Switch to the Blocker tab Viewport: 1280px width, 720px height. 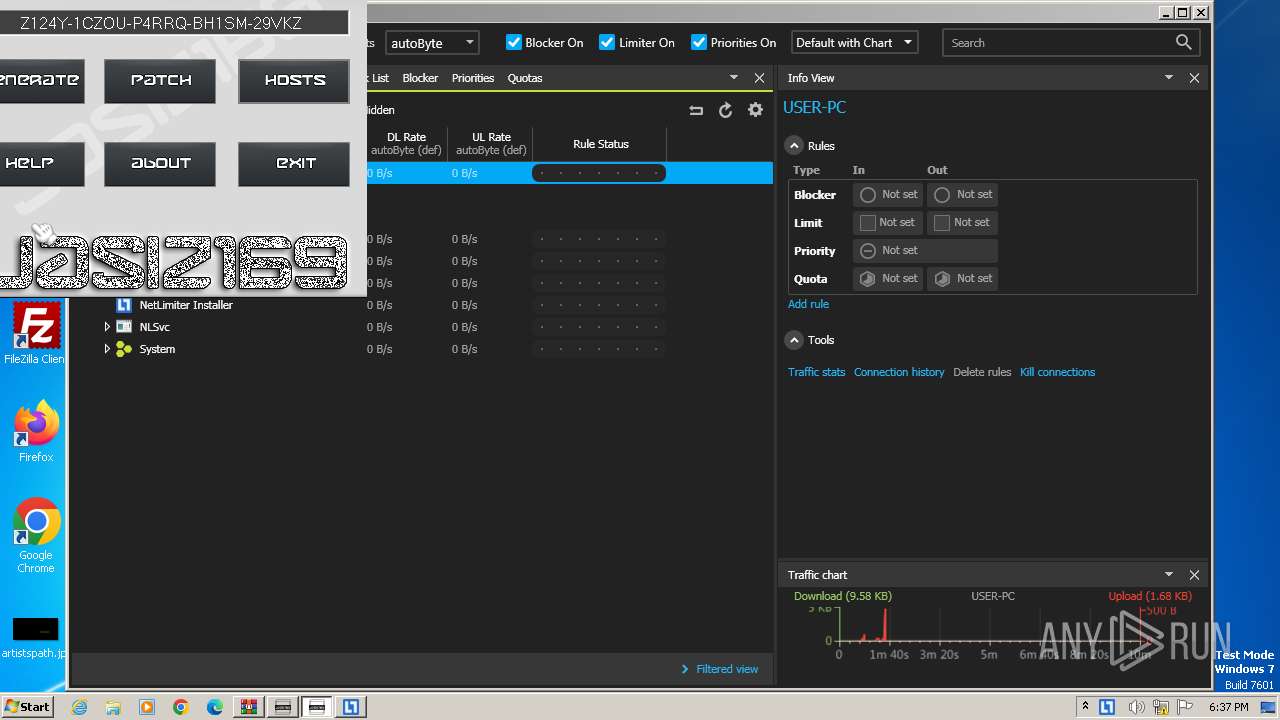tap(420, 78)
